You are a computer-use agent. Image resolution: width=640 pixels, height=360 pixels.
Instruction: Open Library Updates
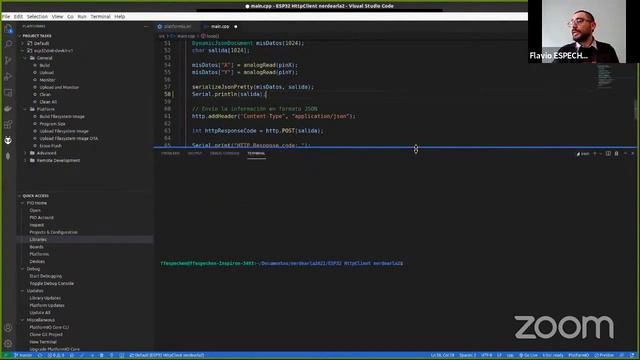(x=45, y=298)
